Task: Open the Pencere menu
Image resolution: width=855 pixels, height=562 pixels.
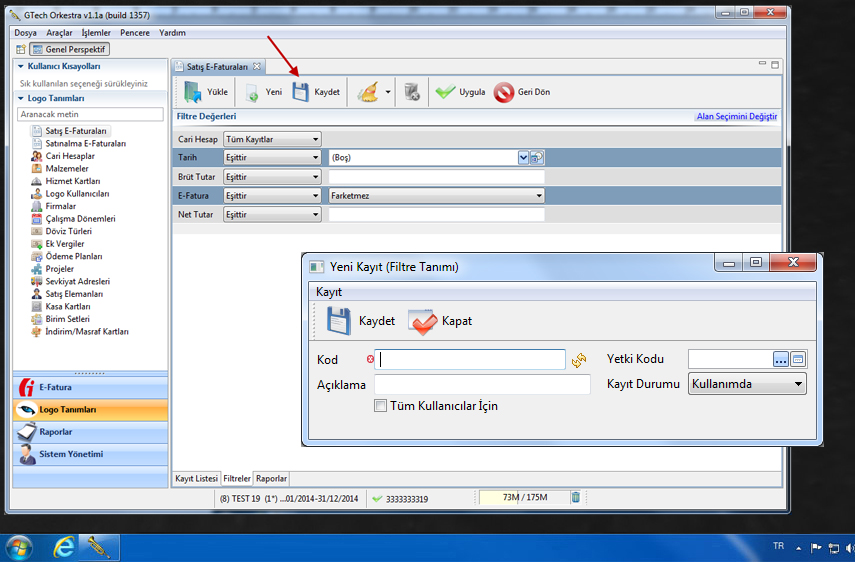Action: point(135,33)
